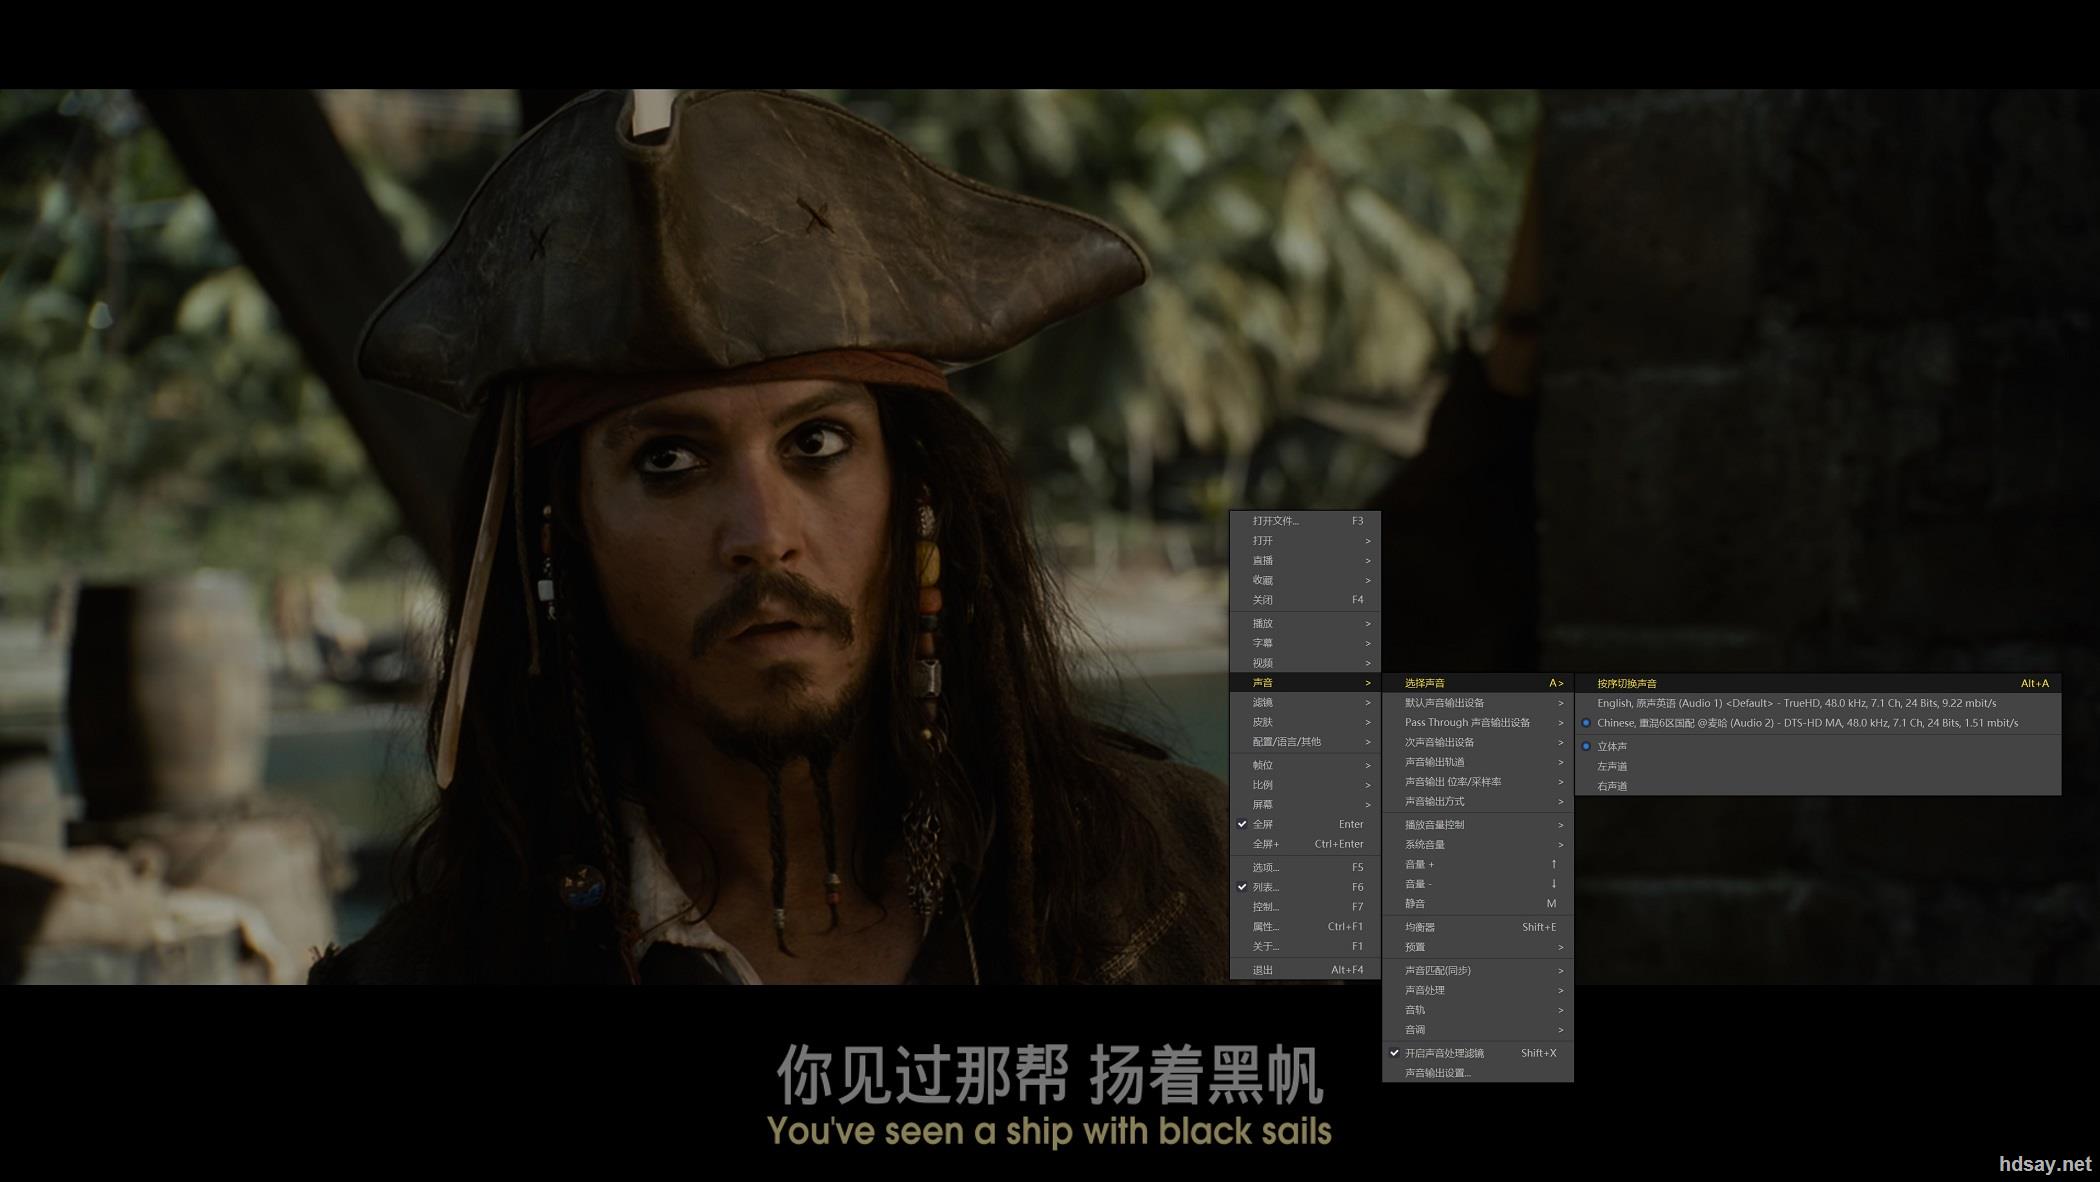Open the 播放 submenu

coord(1305,623)
